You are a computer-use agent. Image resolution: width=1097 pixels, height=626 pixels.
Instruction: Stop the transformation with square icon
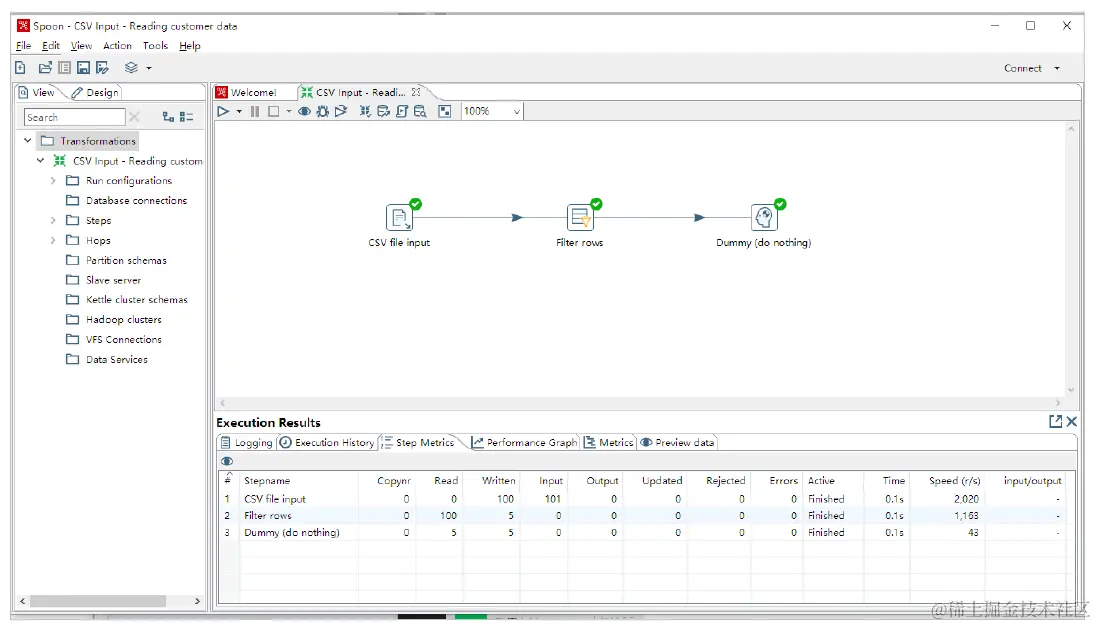click(274, 111)
